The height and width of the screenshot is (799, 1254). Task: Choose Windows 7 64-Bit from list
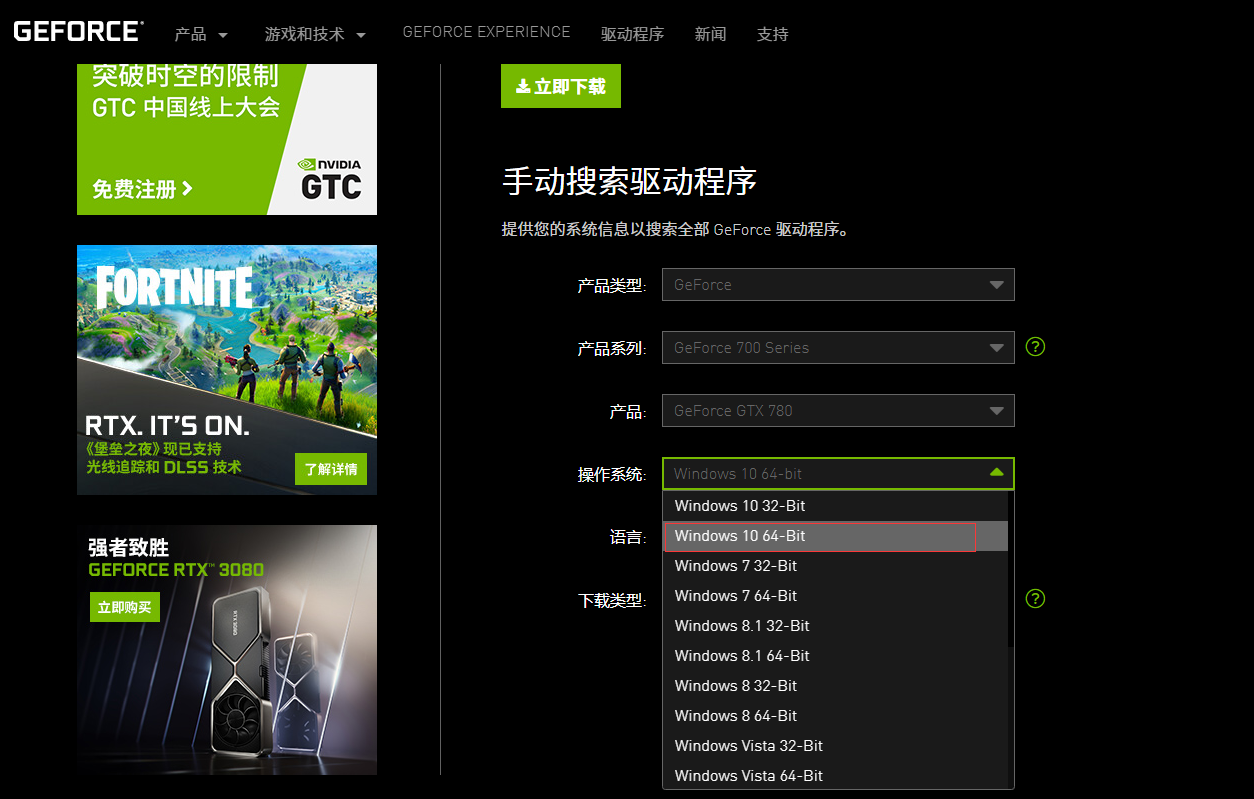[x=736, y=596]
